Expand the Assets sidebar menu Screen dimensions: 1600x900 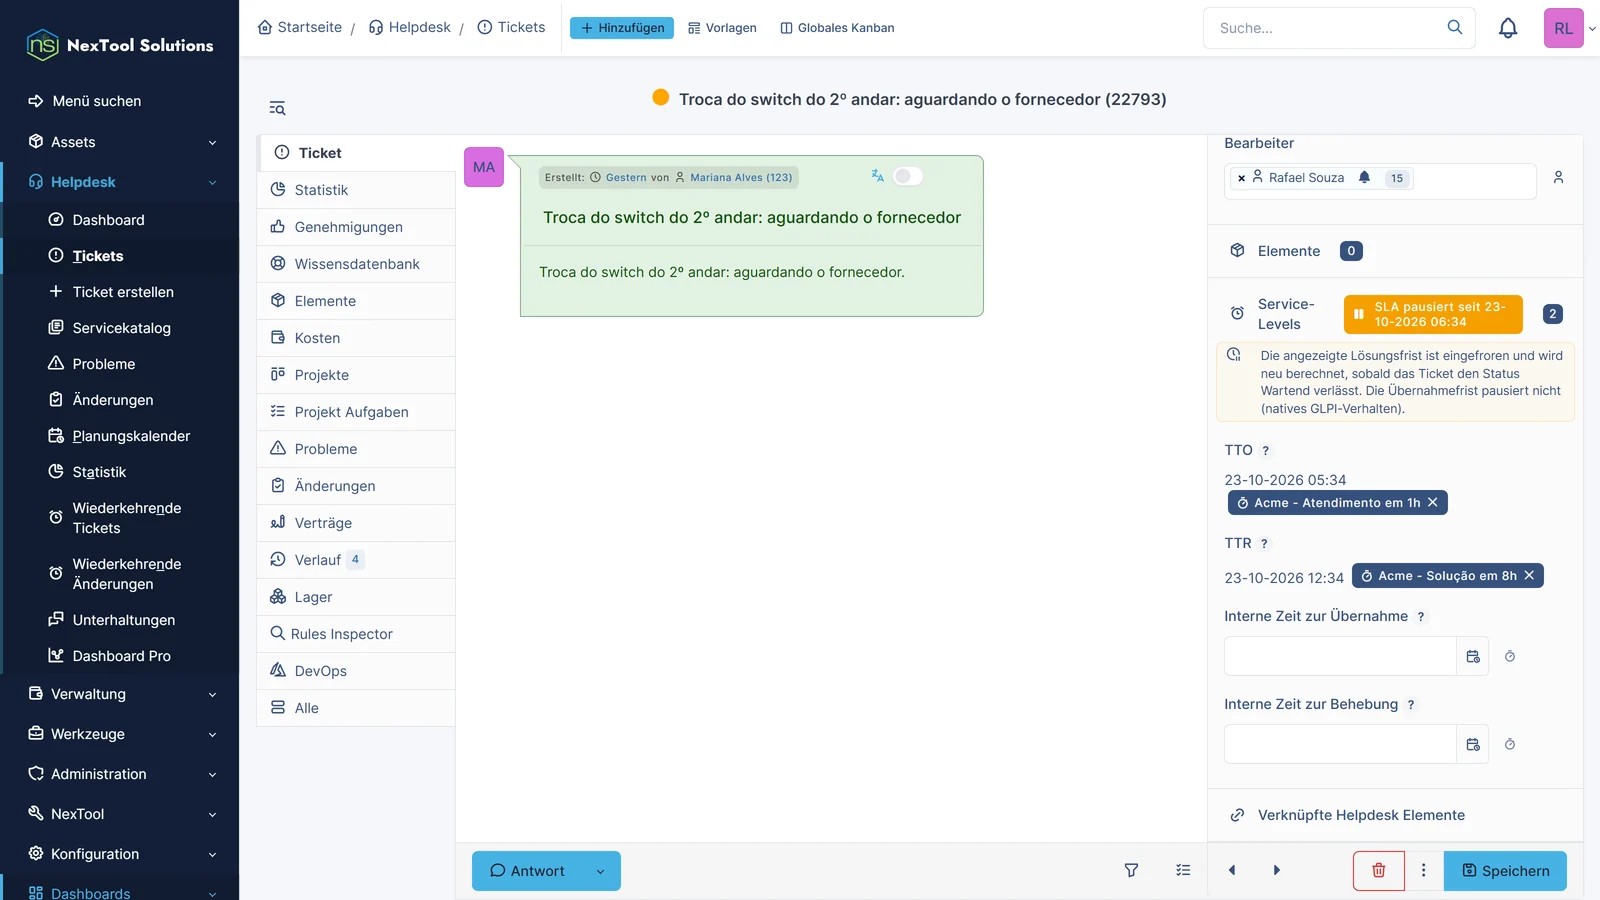[120, 142]
